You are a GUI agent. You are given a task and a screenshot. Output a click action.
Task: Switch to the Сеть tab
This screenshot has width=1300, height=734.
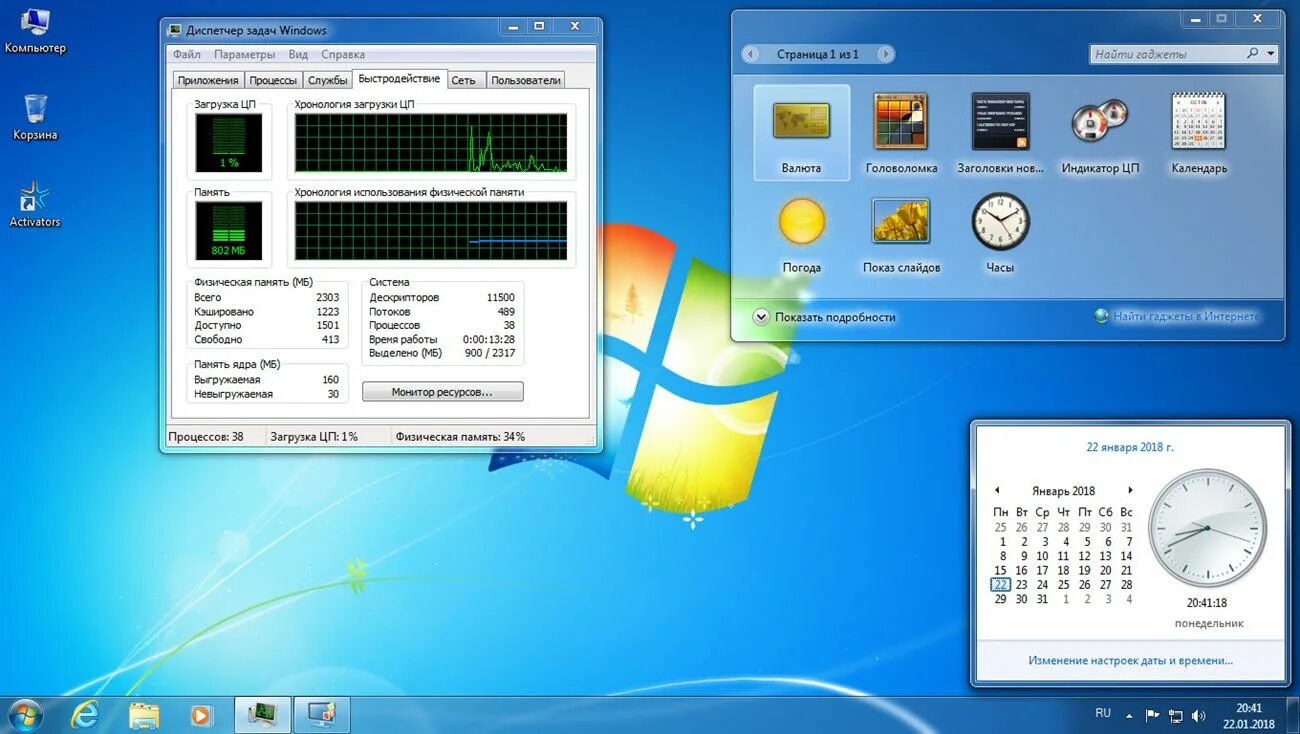click(x=463, y=80)
